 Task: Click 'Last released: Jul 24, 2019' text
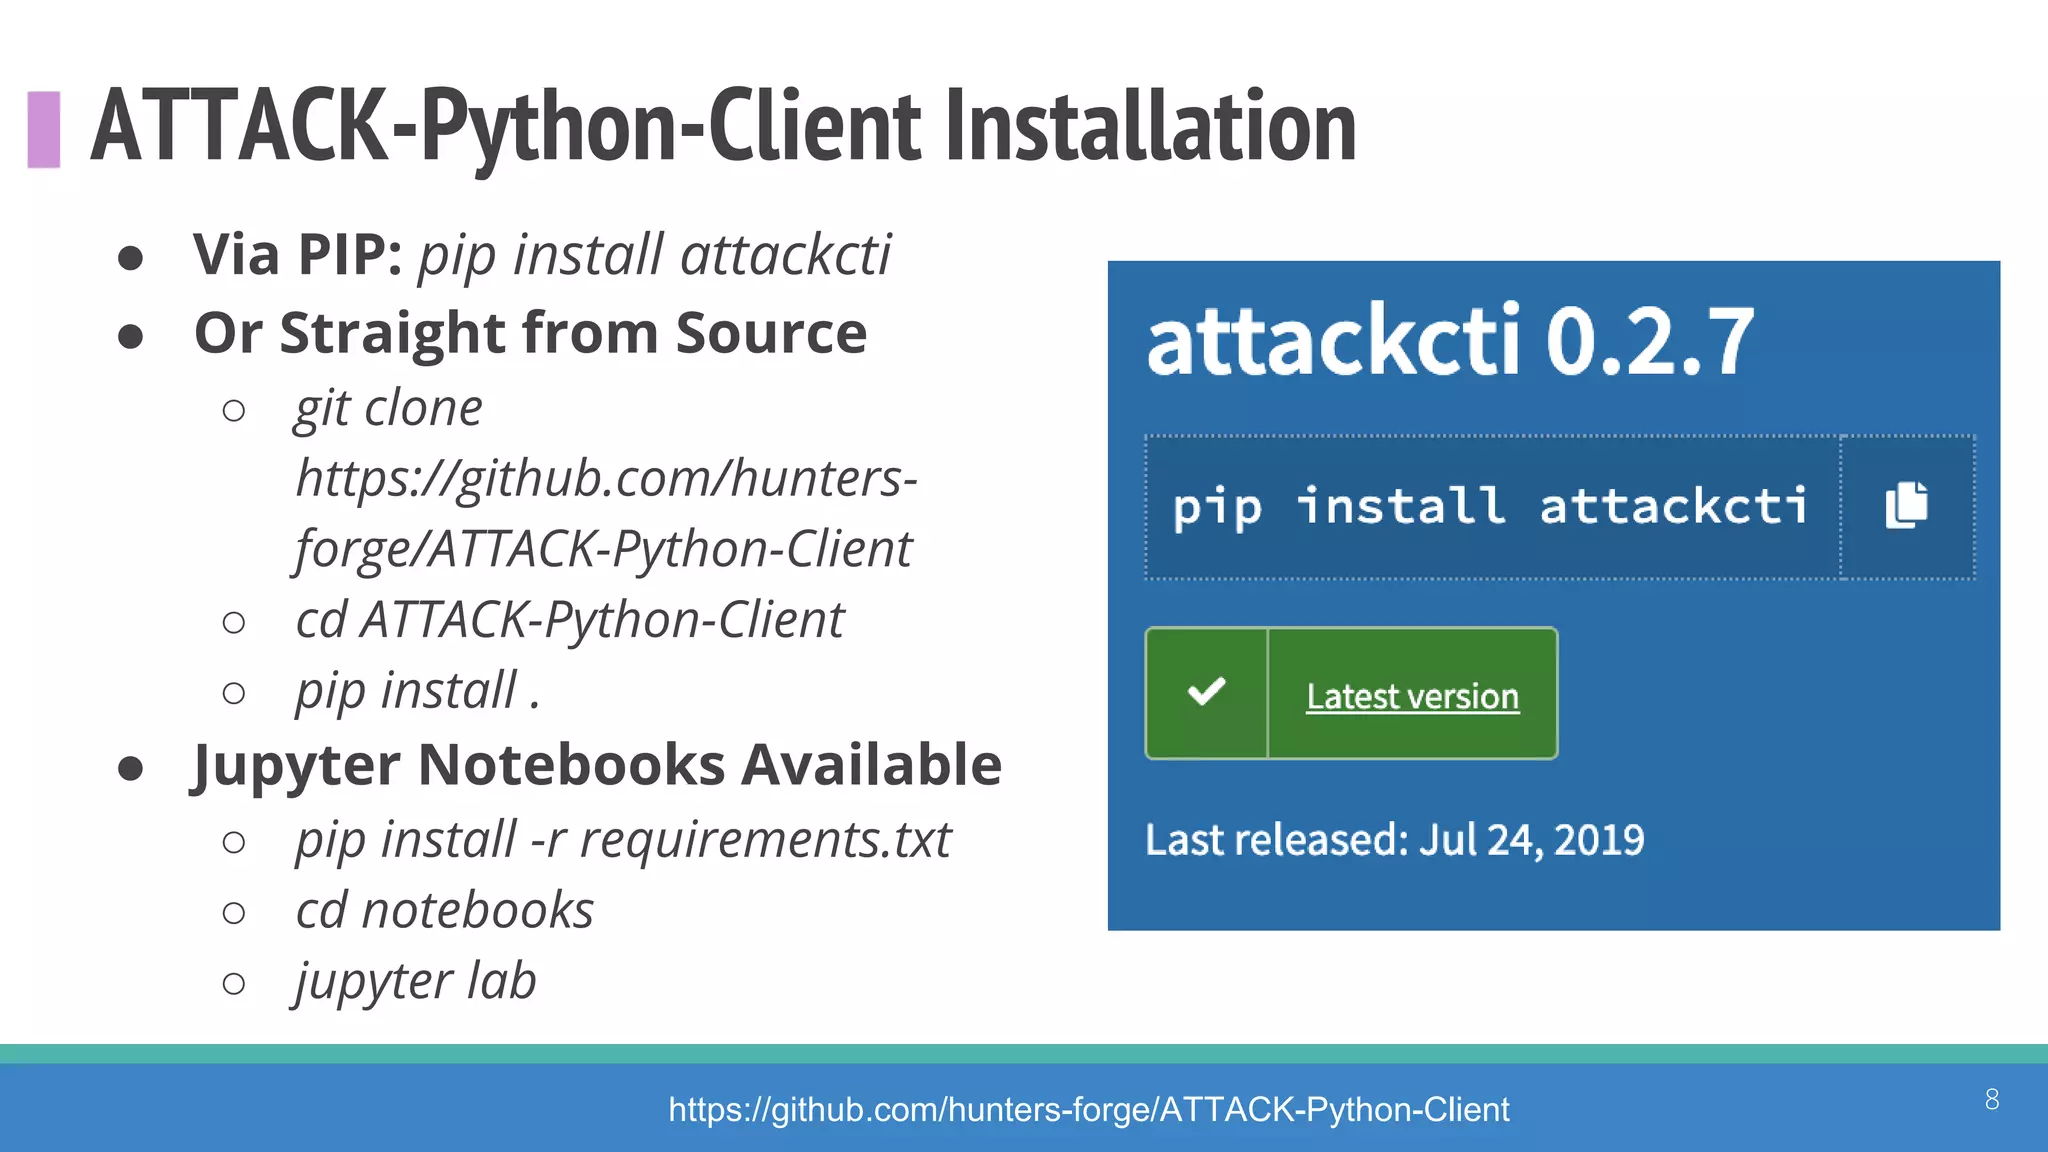(x=1394, y=840)
